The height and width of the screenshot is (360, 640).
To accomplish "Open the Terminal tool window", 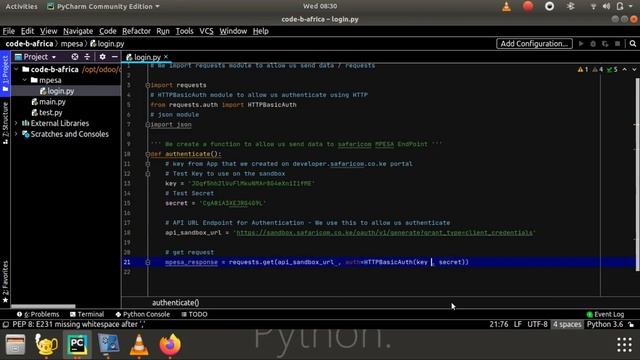I will point(87,314).
